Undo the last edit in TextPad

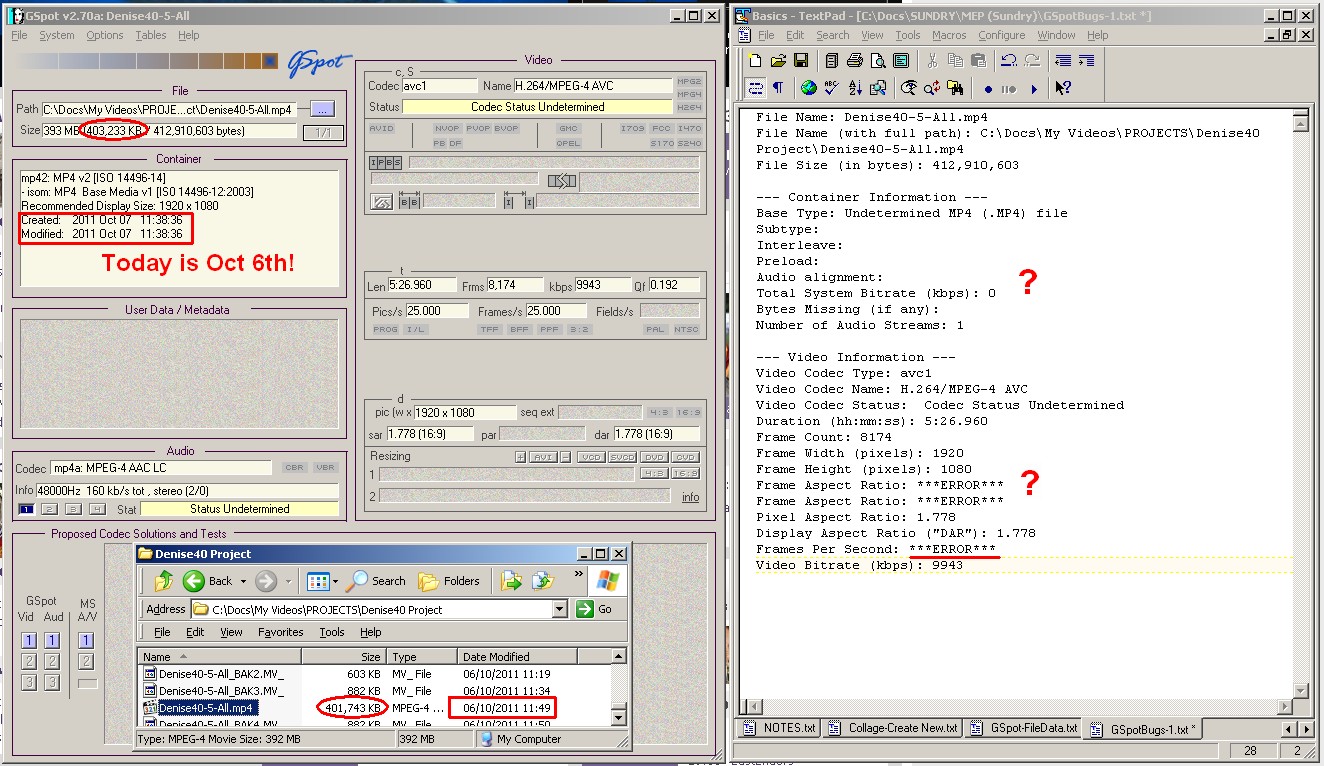[x=1009, y=61]
